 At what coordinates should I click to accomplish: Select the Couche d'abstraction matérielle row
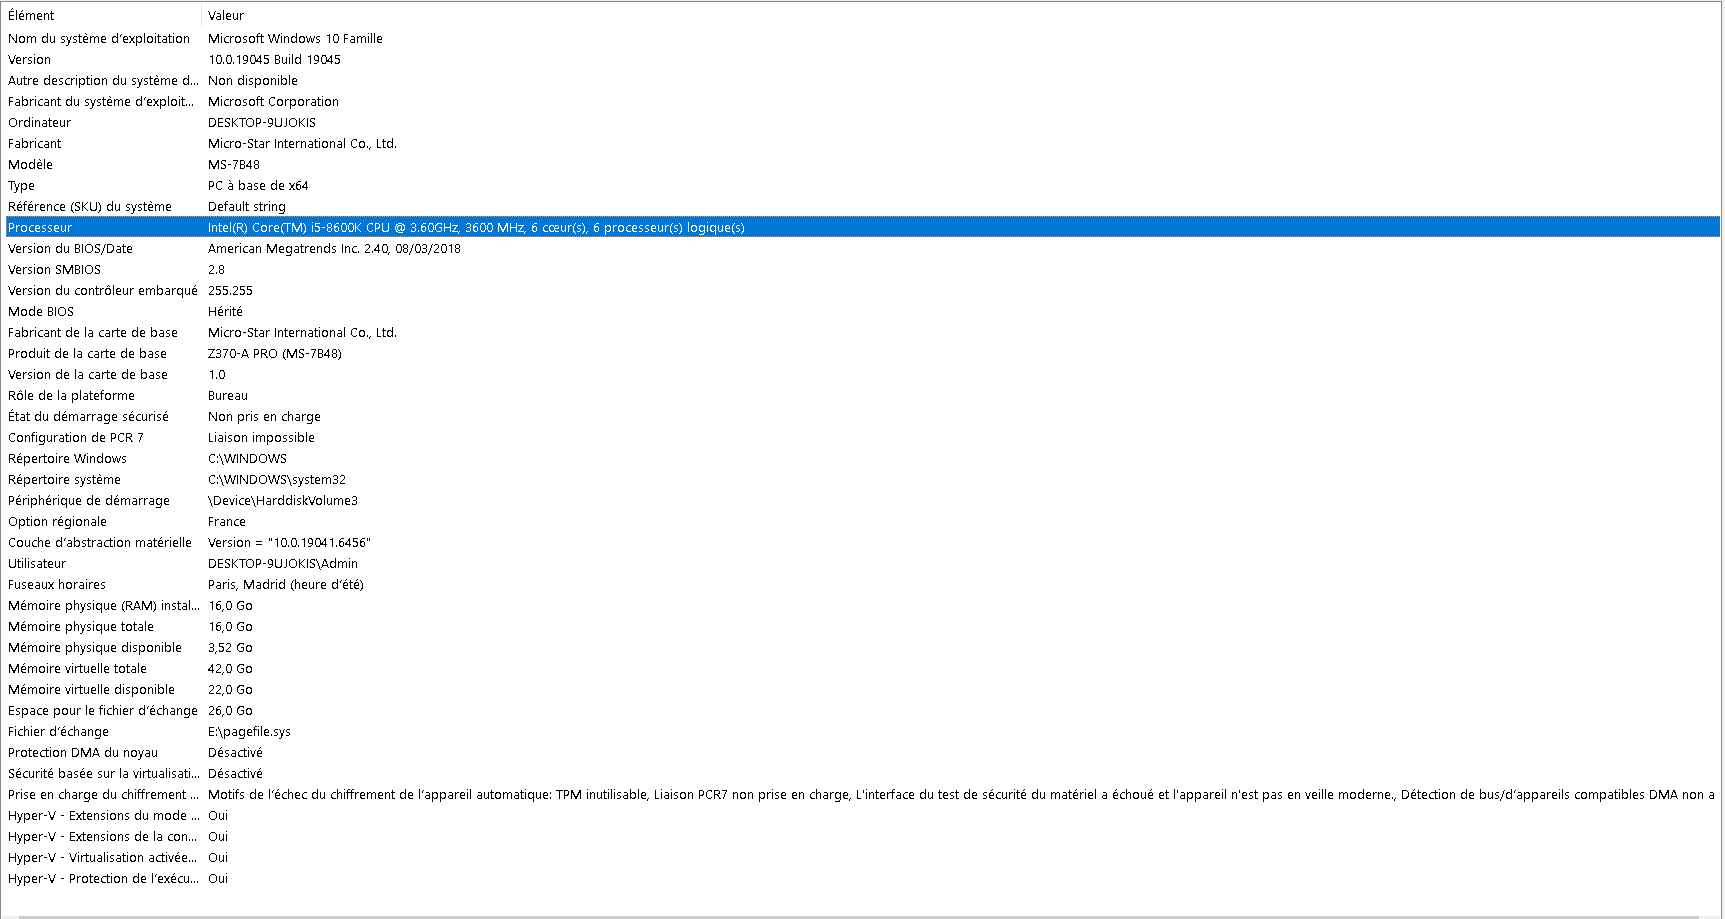(862, 542)
